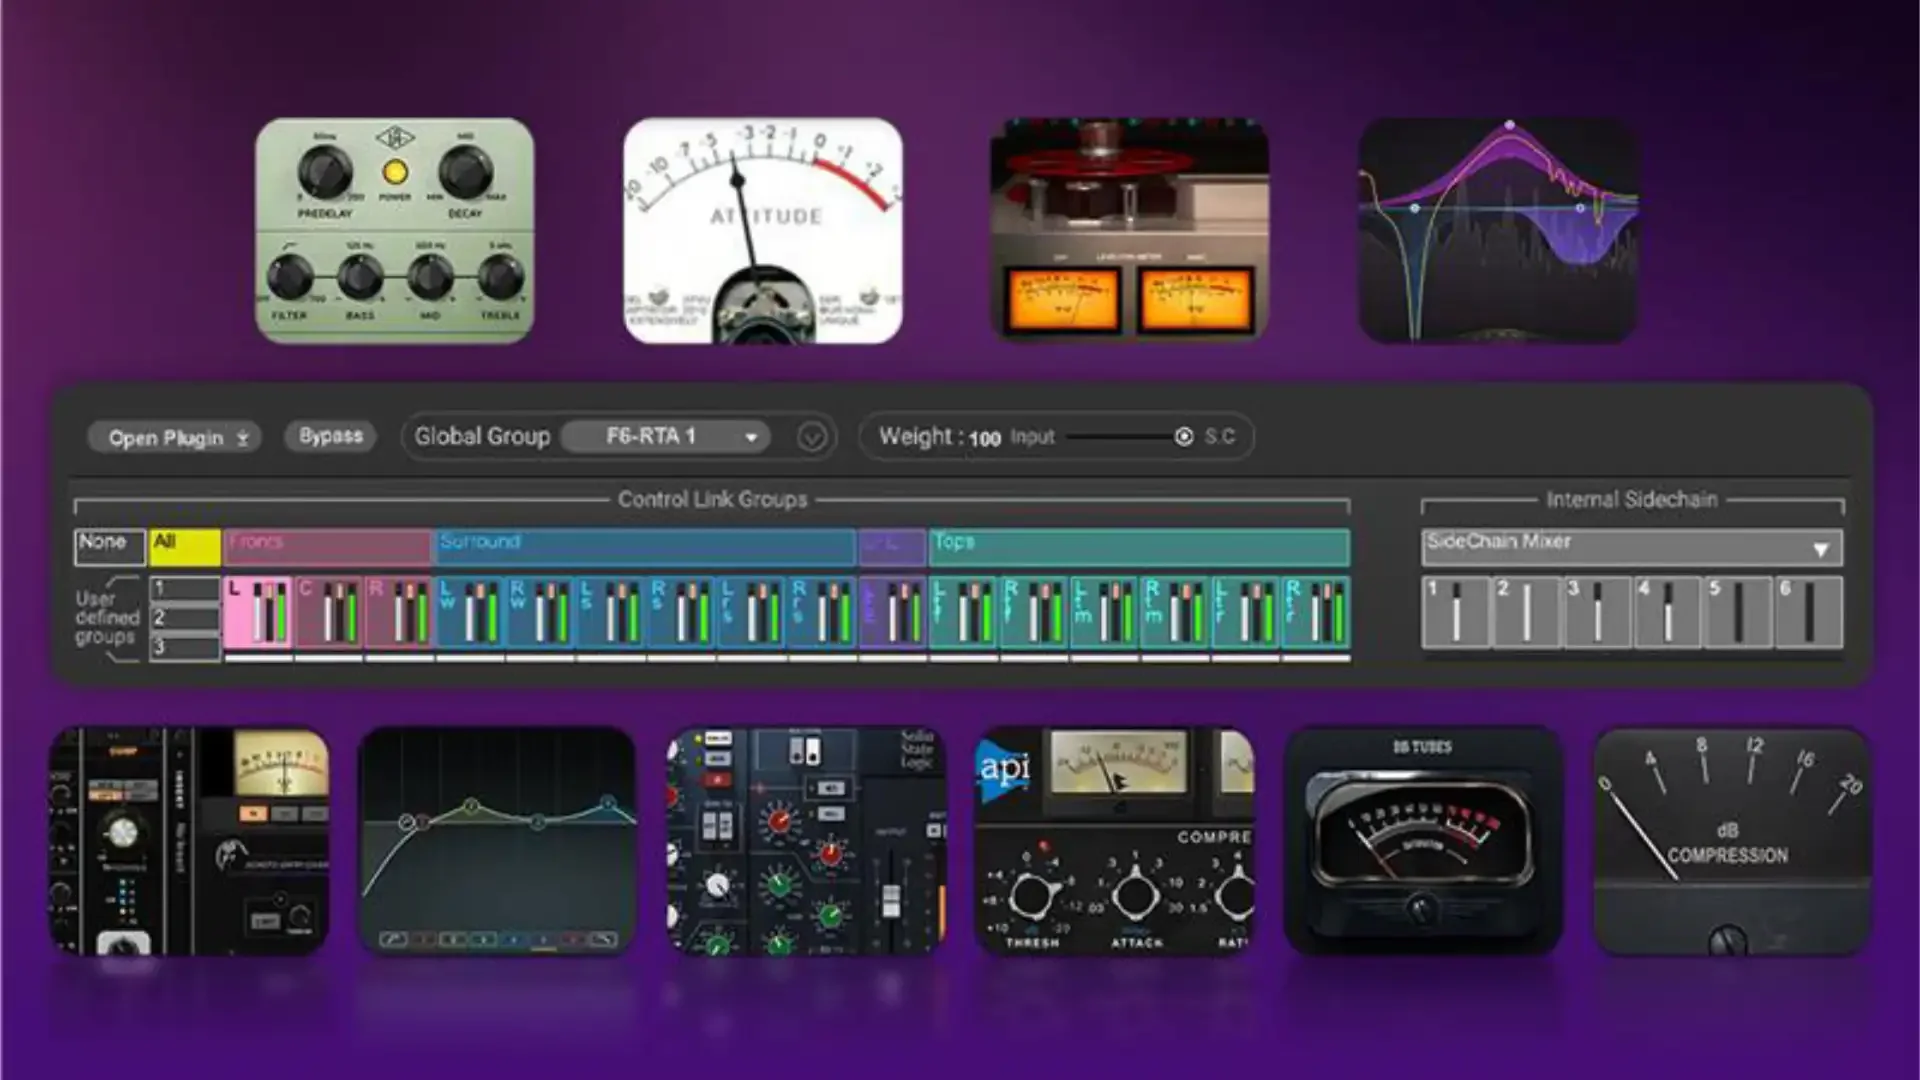
Task: Open the tape machine plugin icon
Action: coord(1129,231)
